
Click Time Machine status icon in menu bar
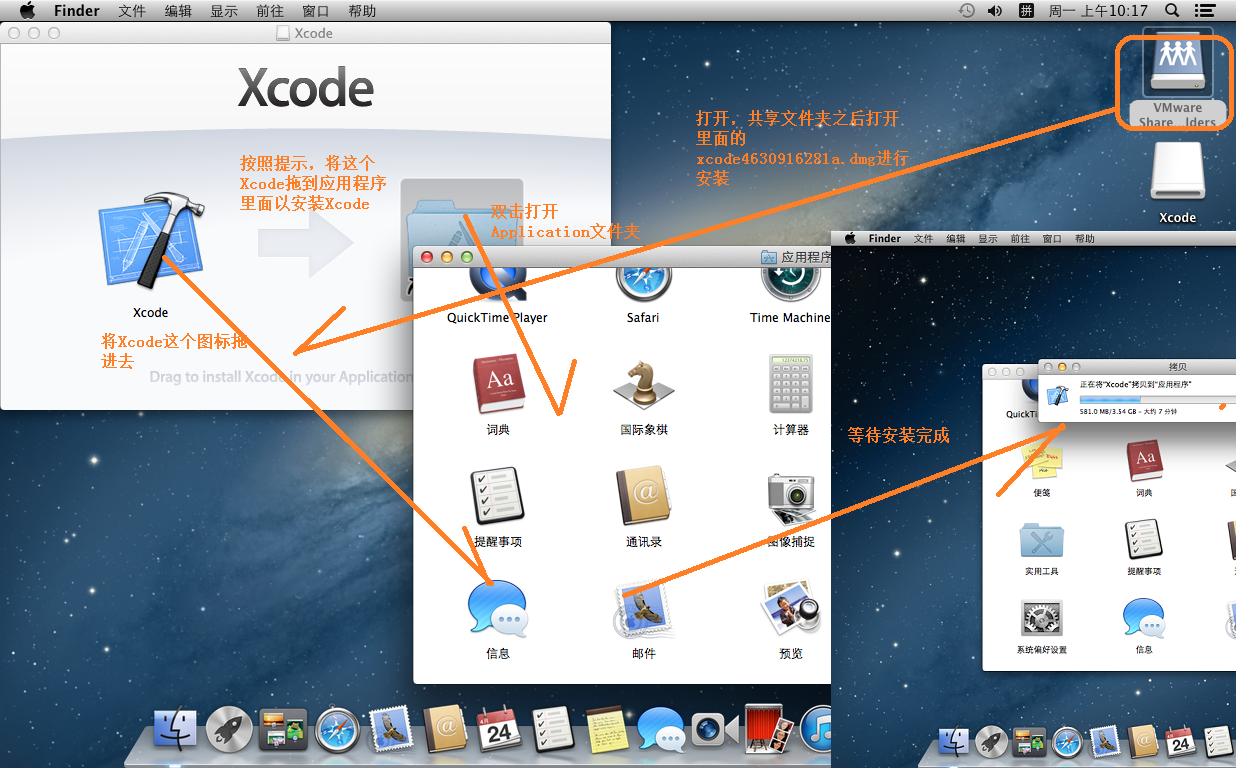(966, 11)
